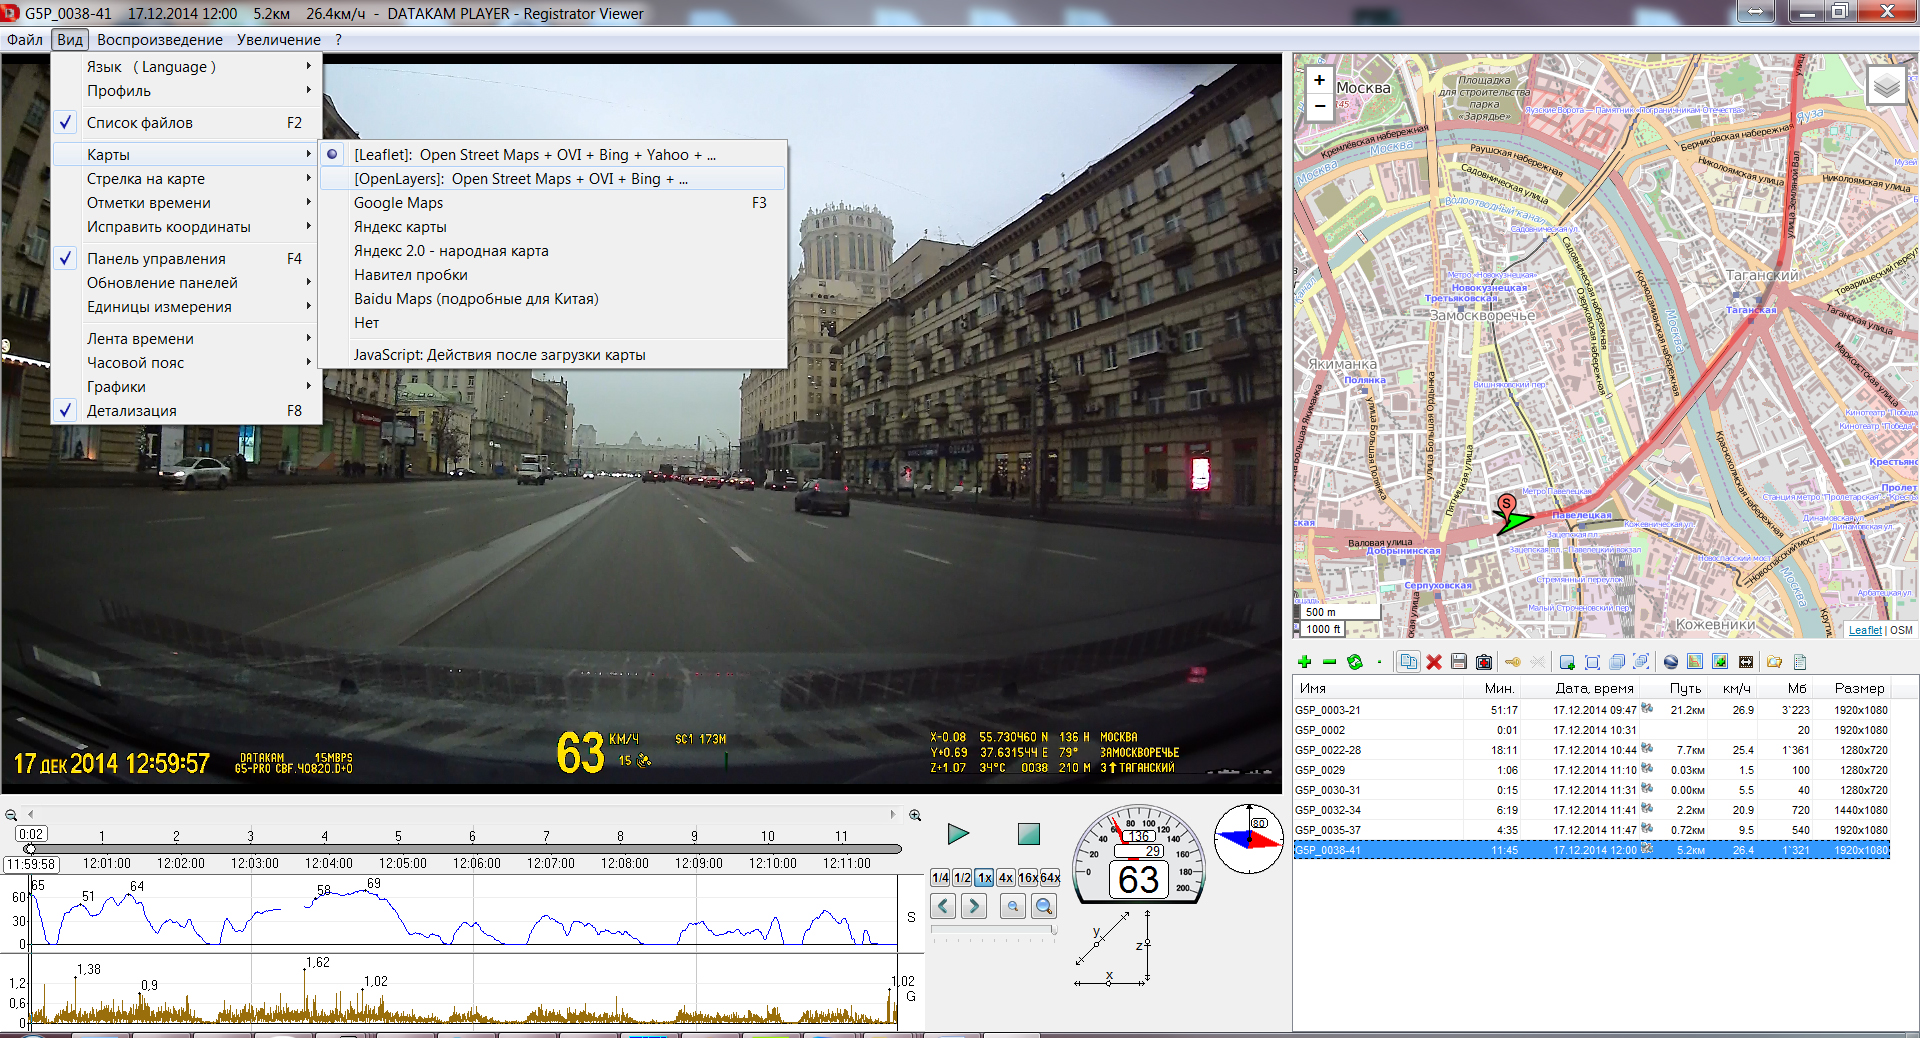Click the green refresh list icon
Viewport: 1920px width, 1038px height.
tap(1355, 662)
